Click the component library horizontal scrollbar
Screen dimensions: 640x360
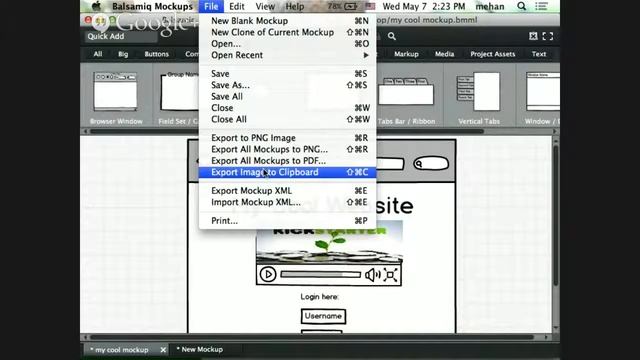(x=287, y=131)
